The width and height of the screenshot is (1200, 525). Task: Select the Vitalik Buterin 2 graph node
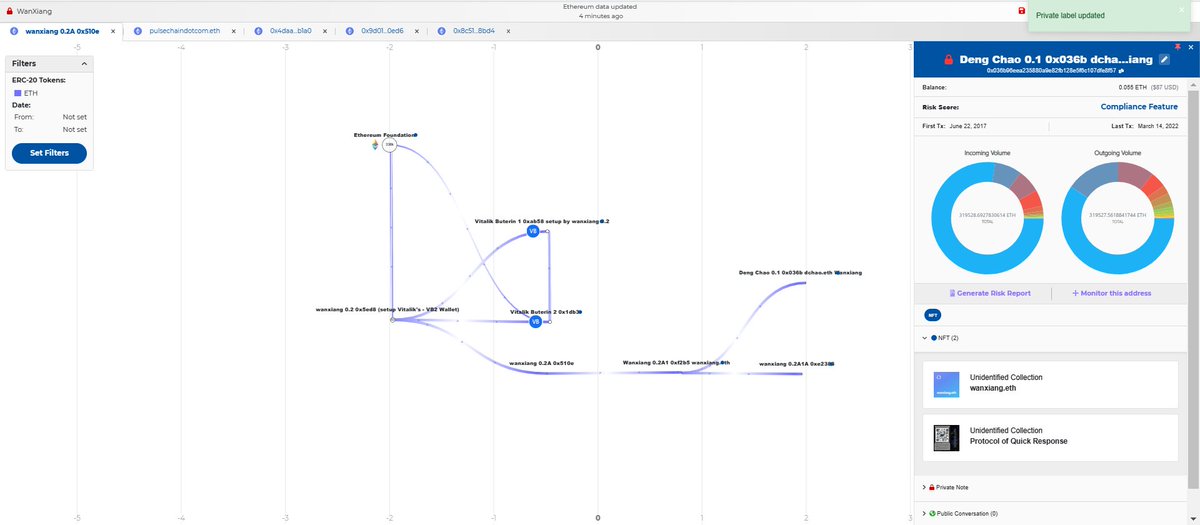click(x=535, y=322)
